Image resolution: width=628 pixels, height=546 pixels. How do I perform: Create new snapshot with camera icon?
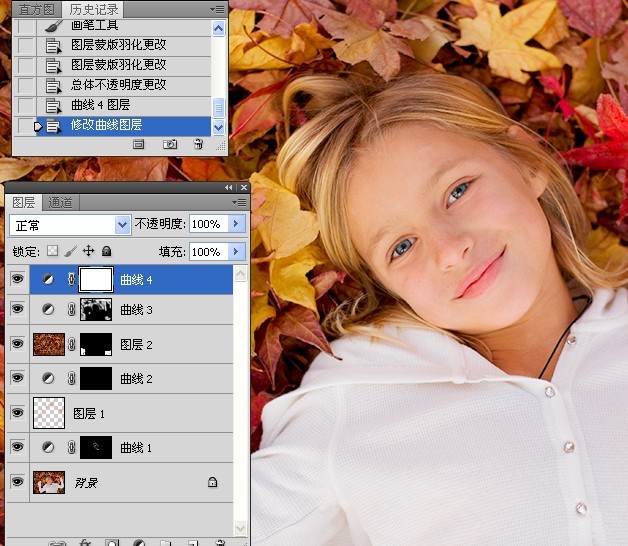click(170, 144)
